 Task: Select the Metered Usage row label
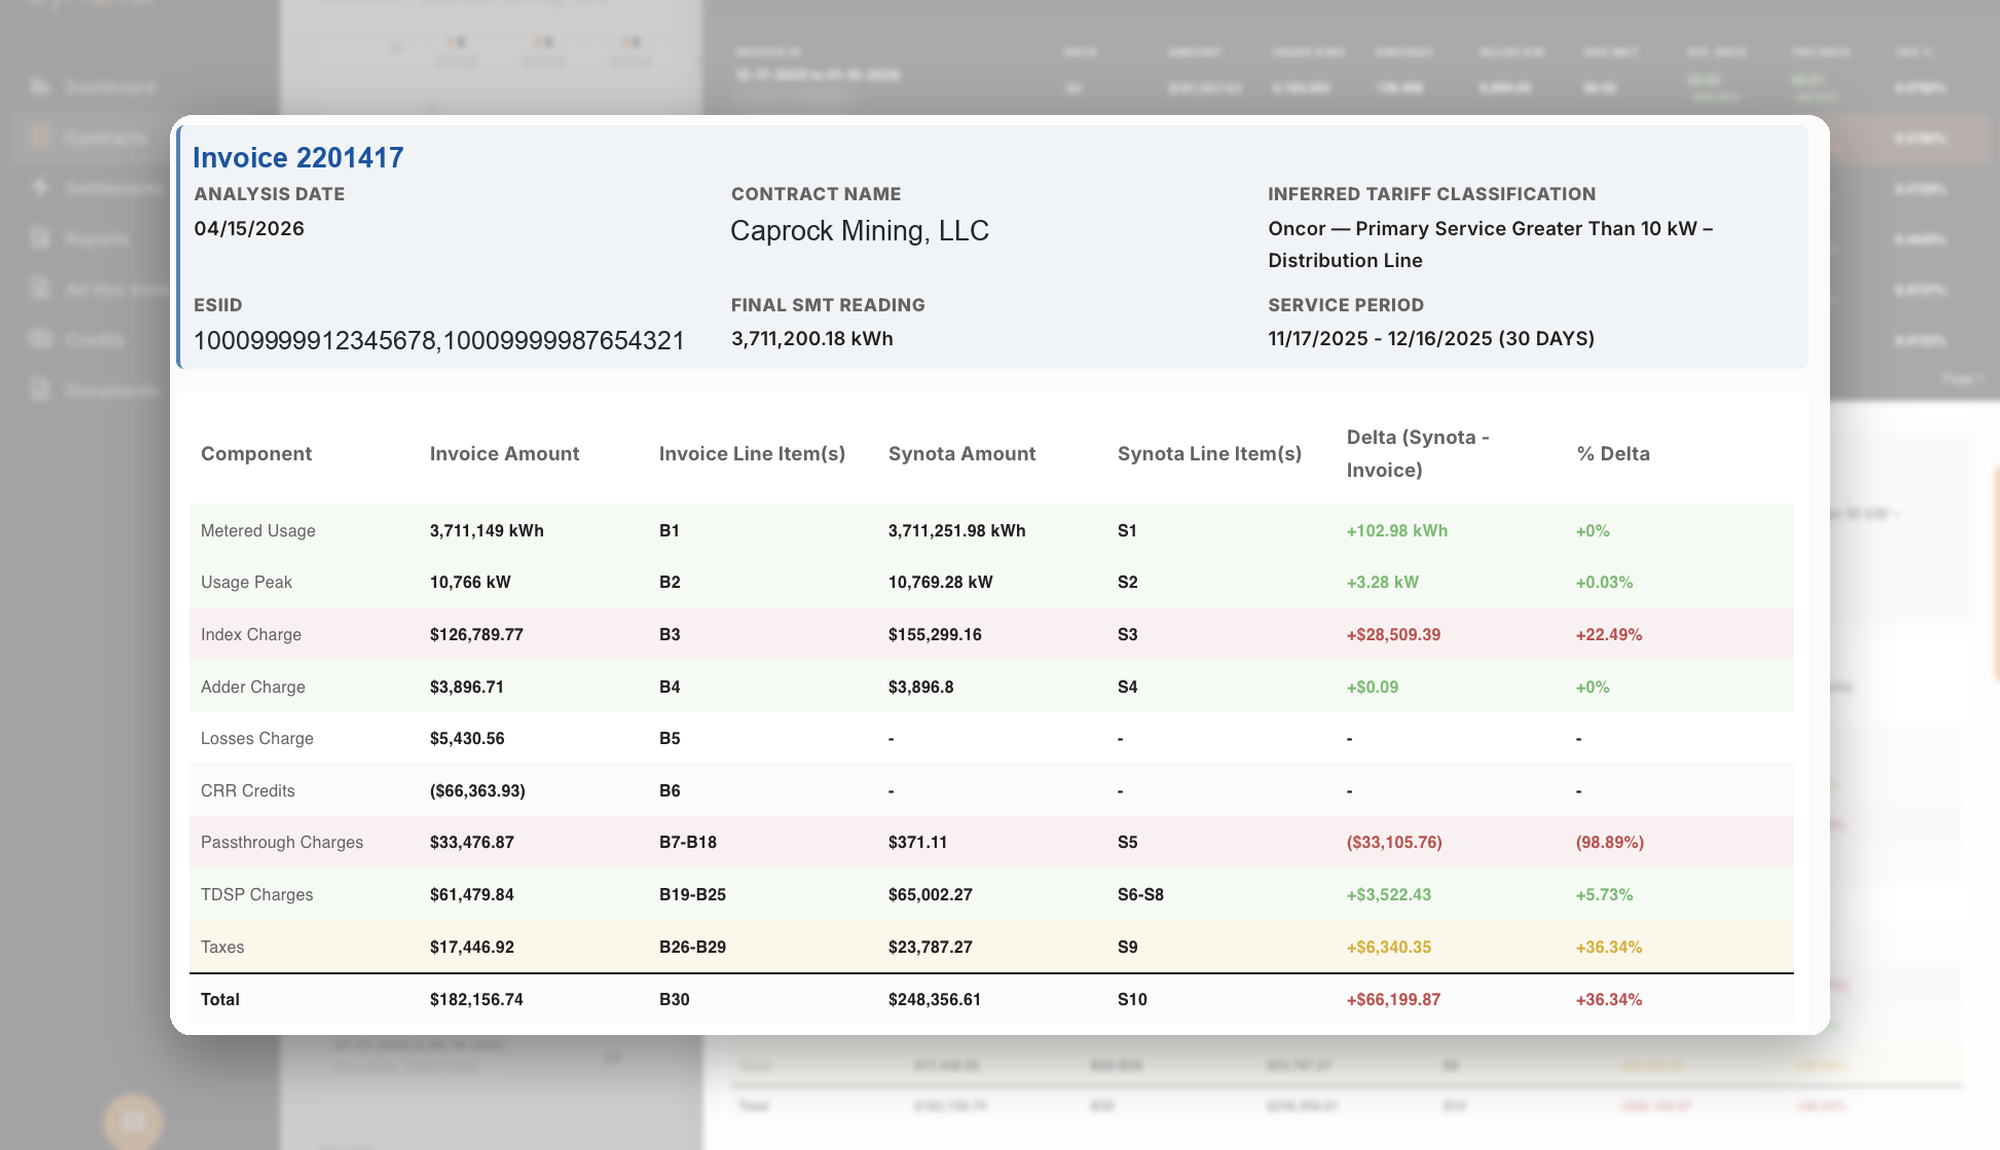tap(258, 531)
